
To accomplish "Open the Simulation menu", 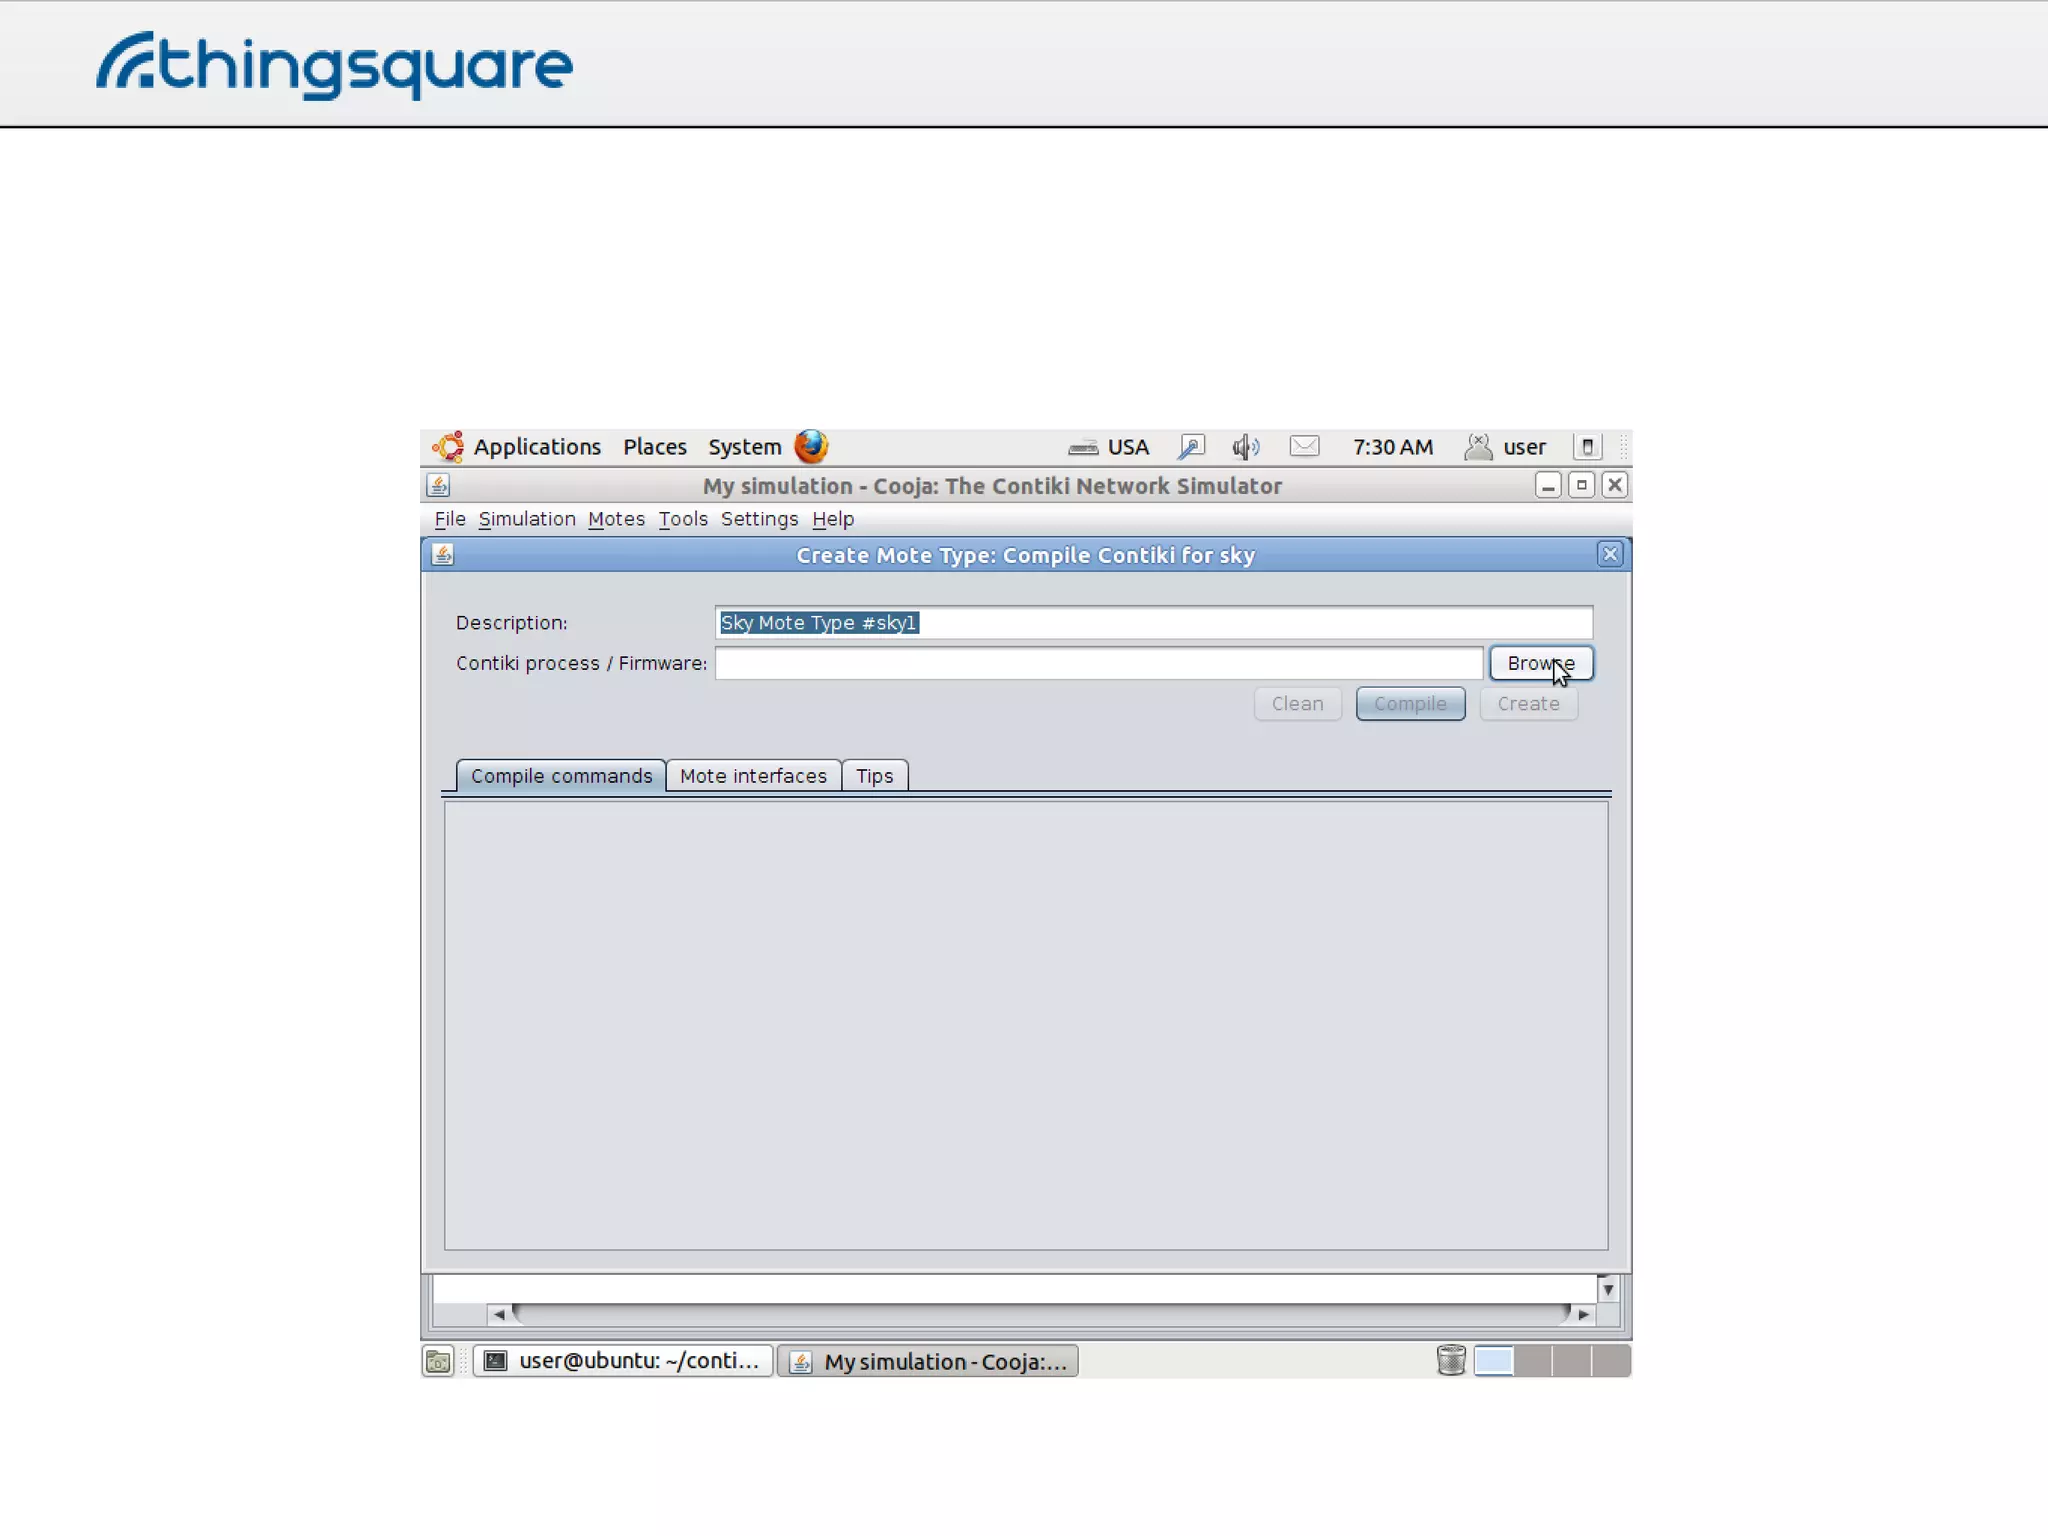I will pyautogui.click(x=527, y=519).
